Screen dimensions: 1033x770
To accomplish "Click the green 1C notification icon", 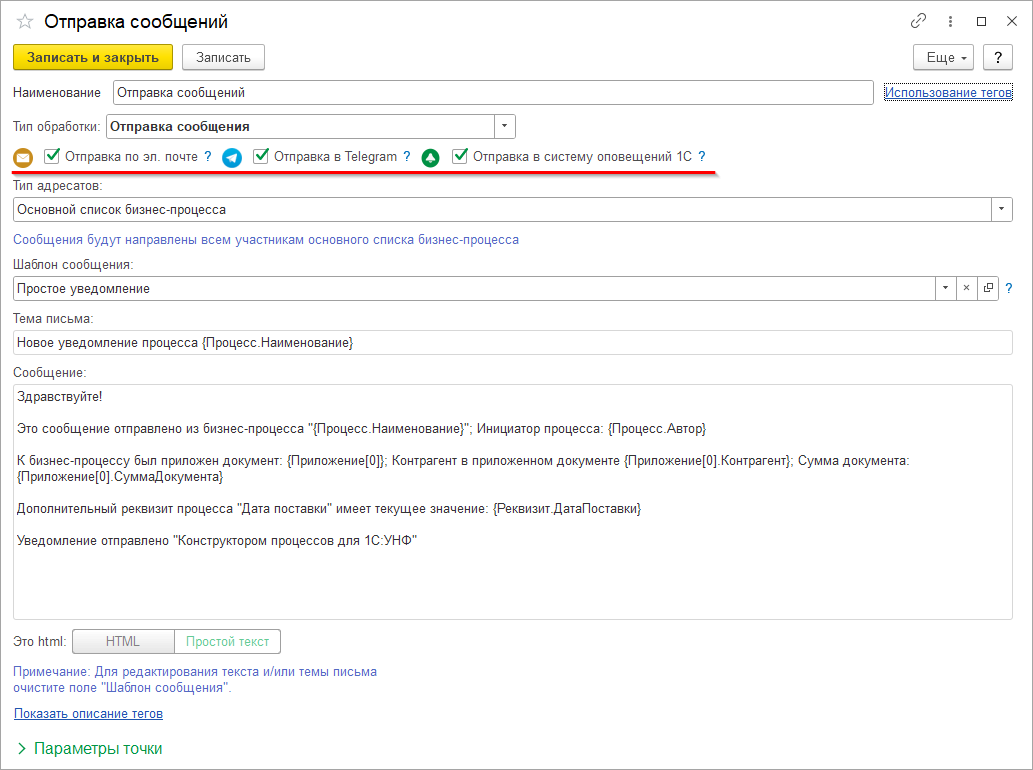I will pyautogui.click(x=431, y=158).
